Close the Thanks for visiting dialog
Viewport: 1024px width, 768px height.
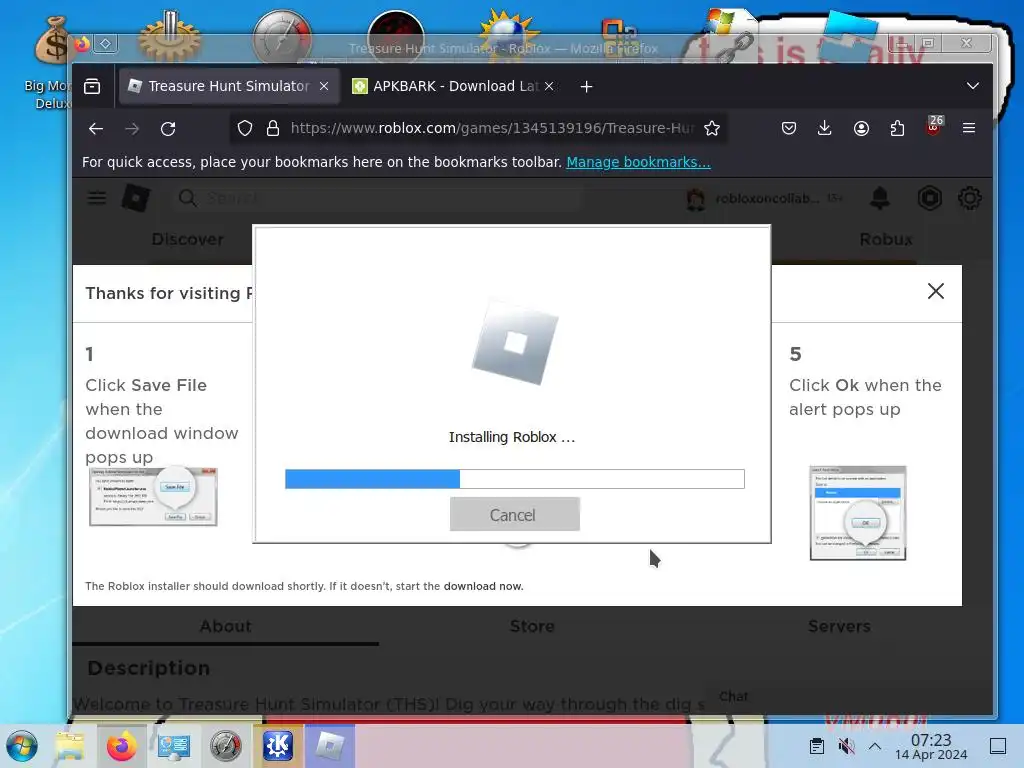click(935, 291)
